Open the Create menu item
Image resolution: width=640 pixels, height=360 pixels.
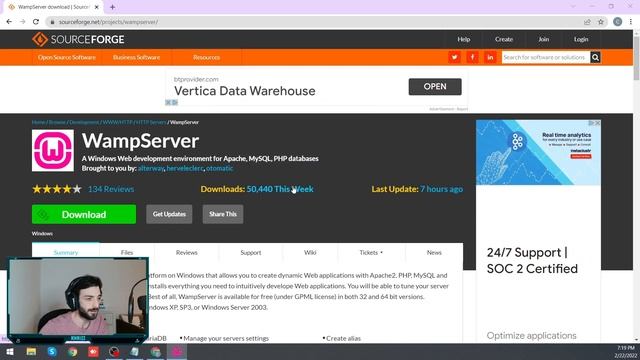[x=504, y=39]
